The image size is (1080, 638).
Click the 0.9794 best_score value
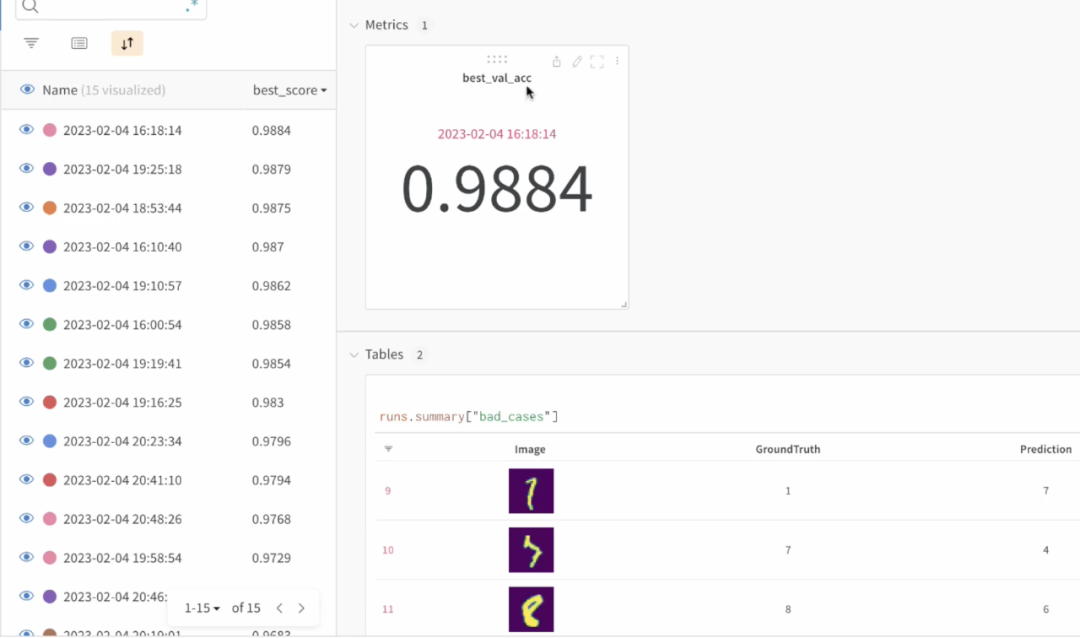point(271,480)
